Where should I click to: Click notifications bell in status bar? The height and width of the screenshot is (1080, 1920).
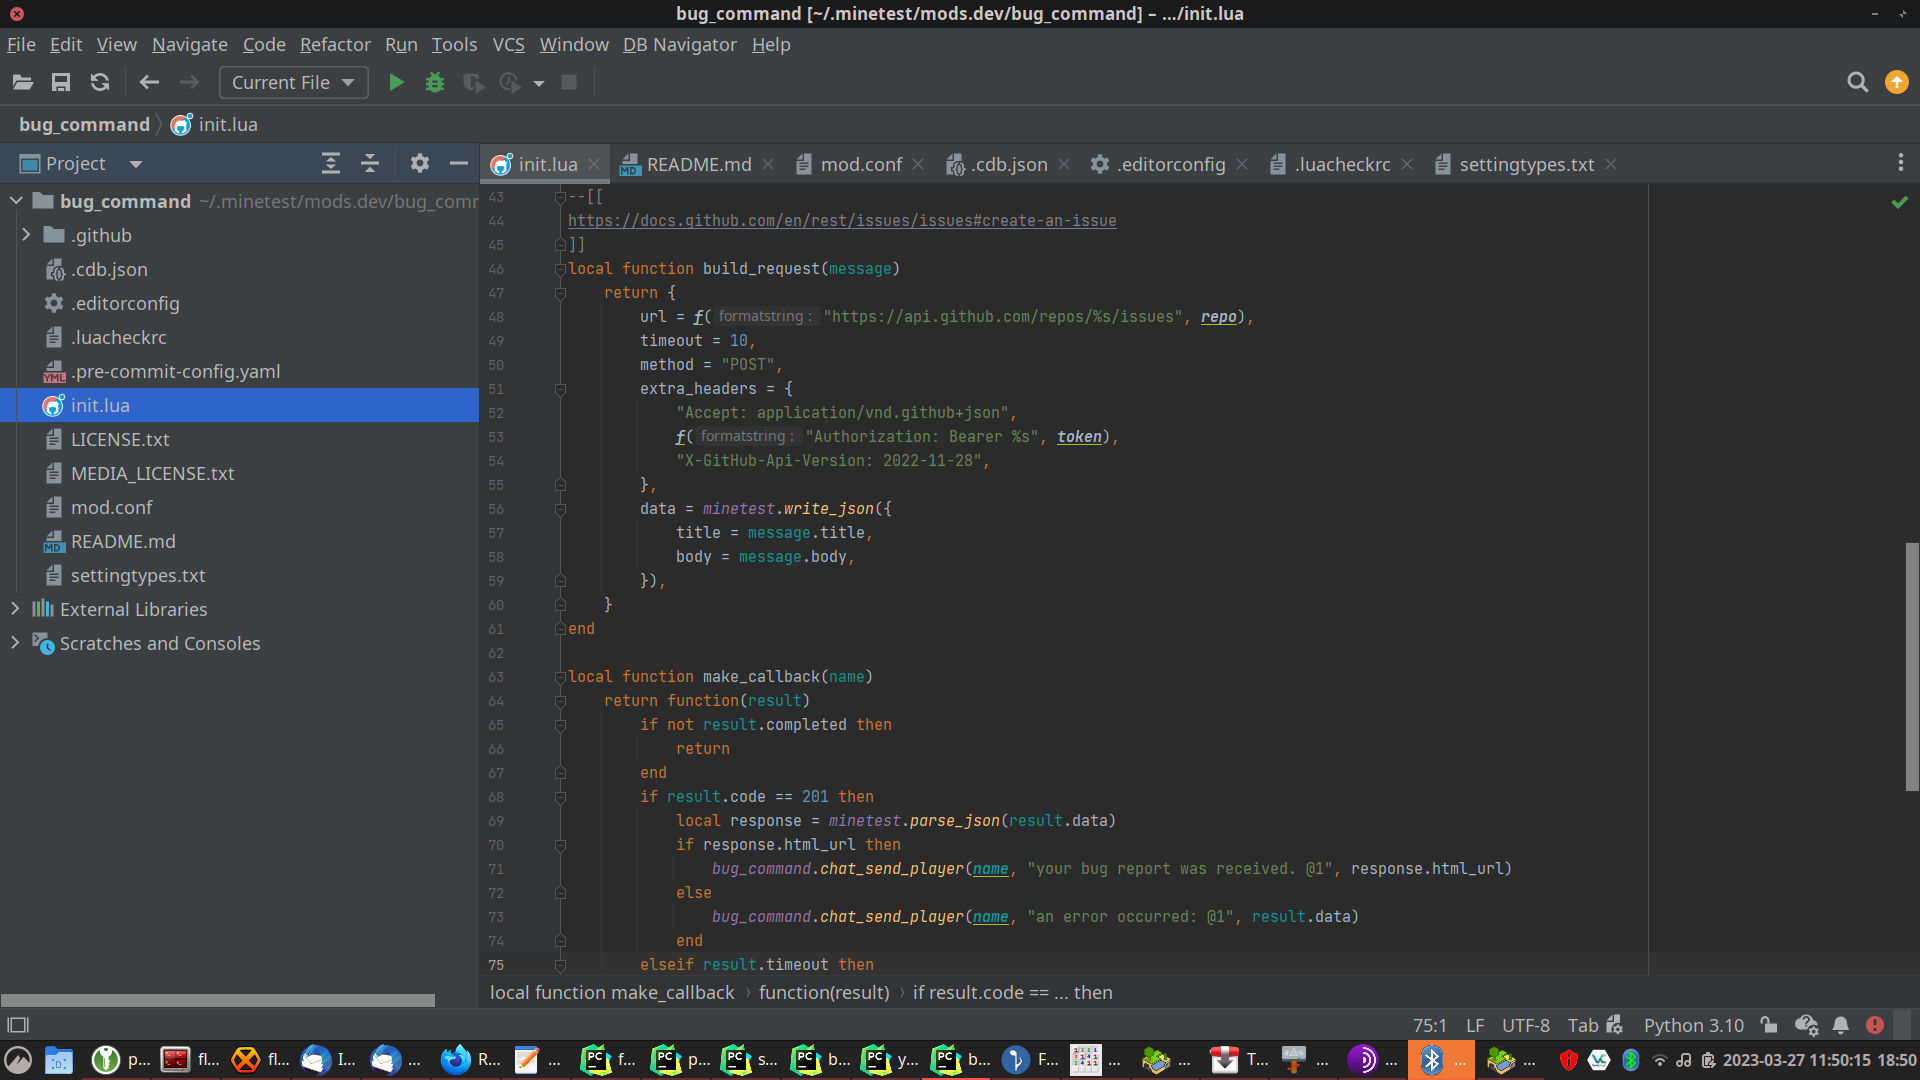click(x=1840, y=1025)
